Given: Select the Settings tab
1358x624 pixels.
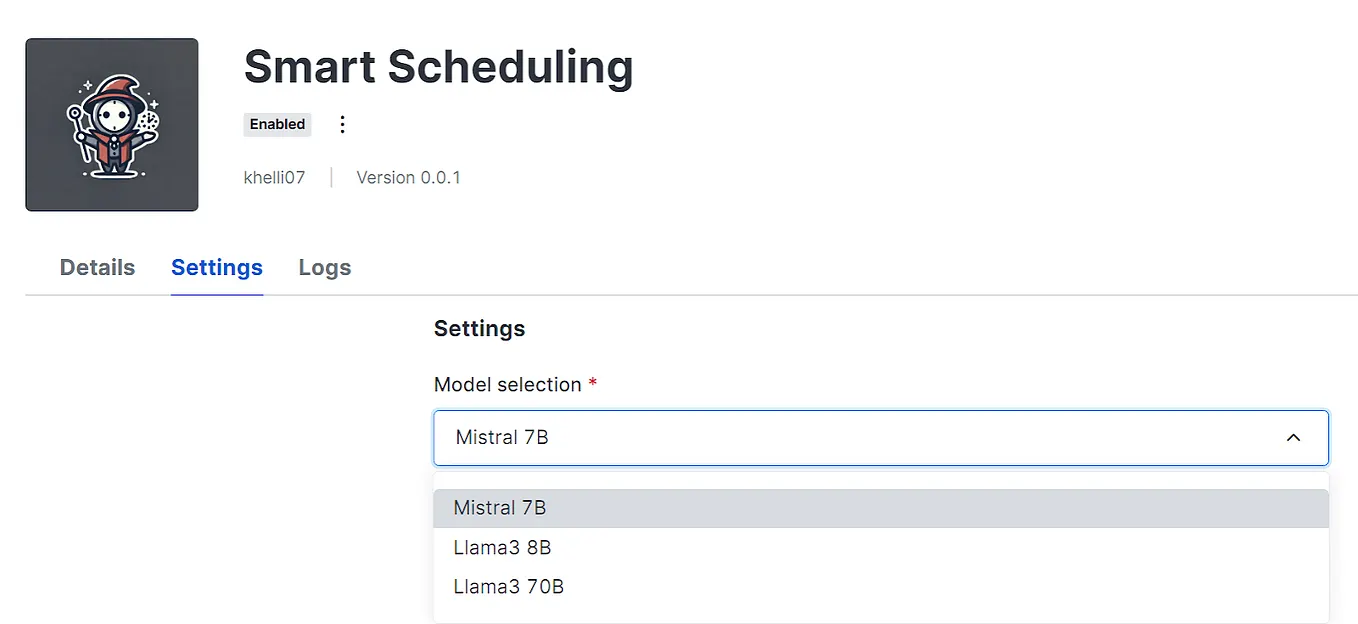Looking at the screenshot, I should click(x=217, y=268).
